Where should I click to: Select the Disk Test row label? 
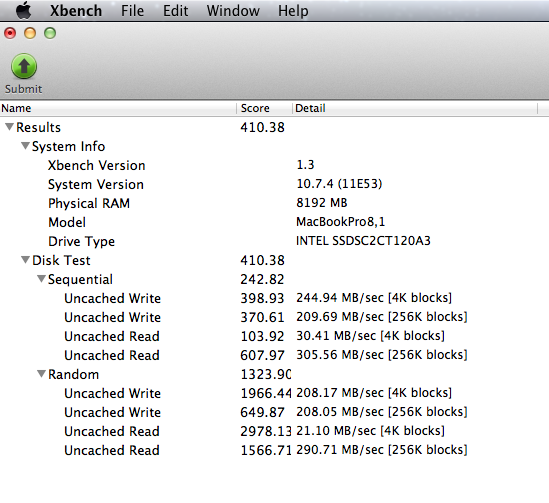[61, 260]
